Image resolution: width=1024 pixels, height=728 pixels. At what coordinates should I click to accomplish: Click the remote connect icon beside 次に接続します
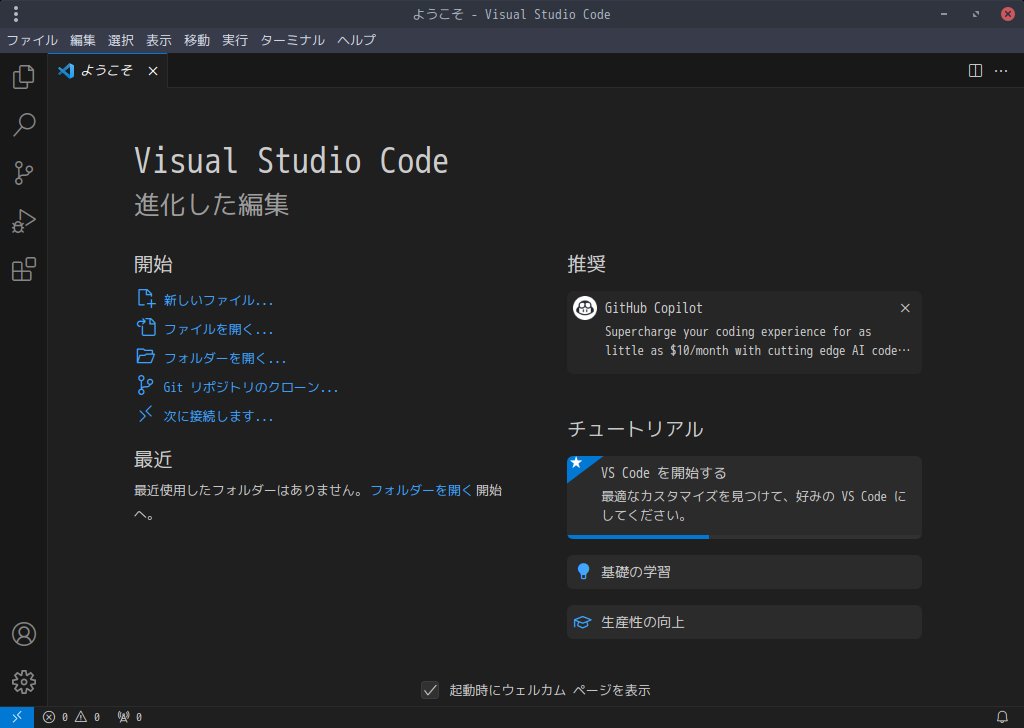coord(146,414)
